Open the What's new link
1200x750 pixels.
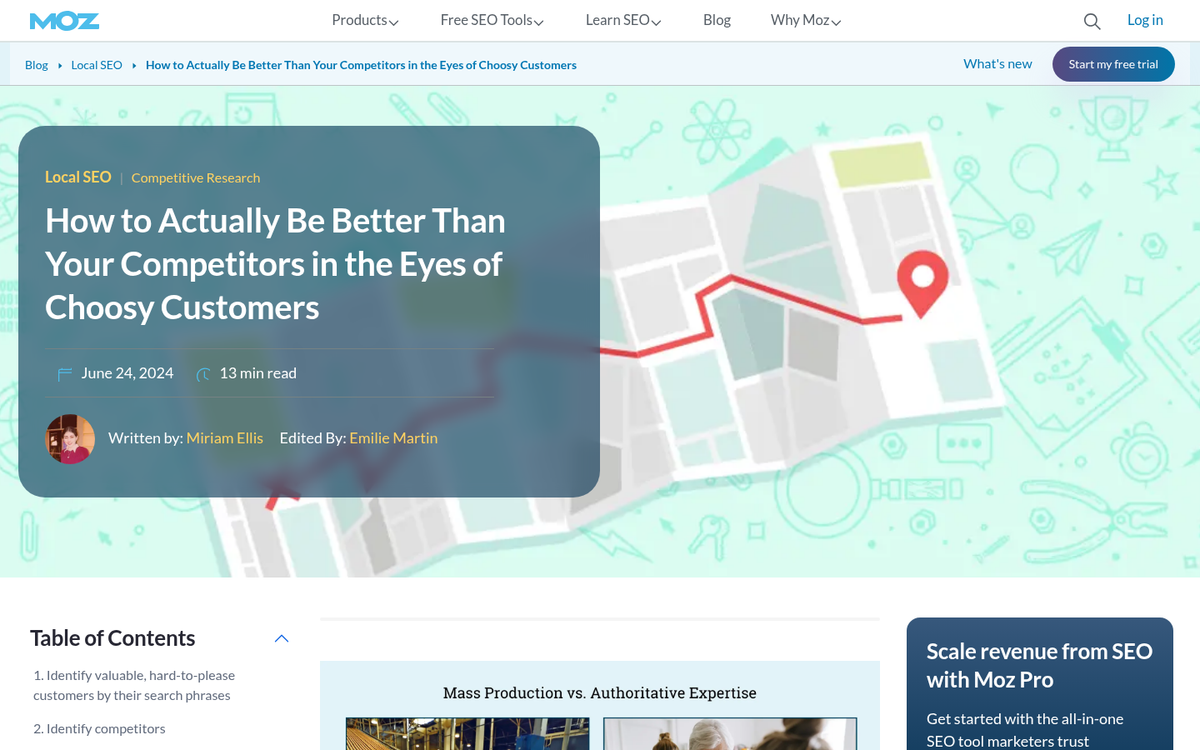[997, 63]
